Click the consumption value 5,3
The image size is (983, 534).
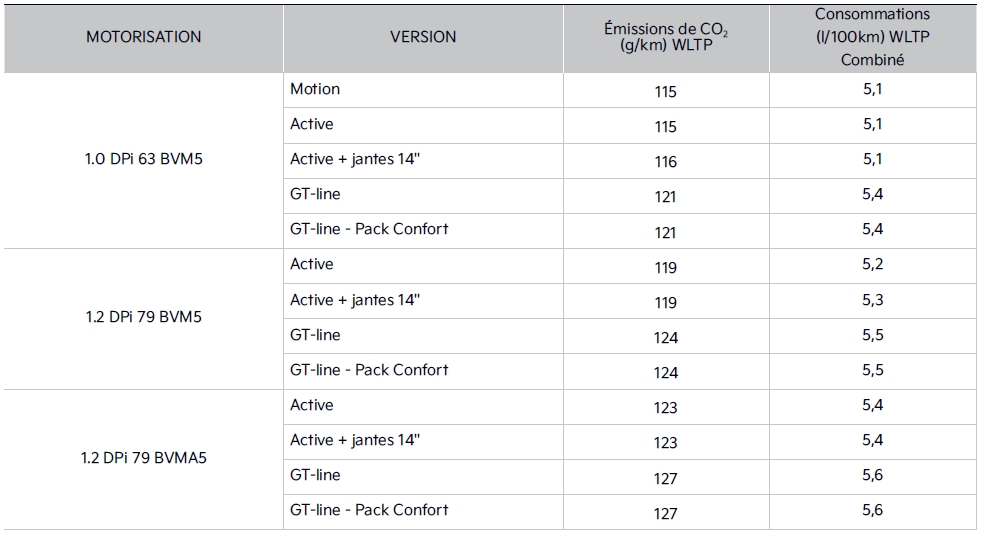[872, 300]
